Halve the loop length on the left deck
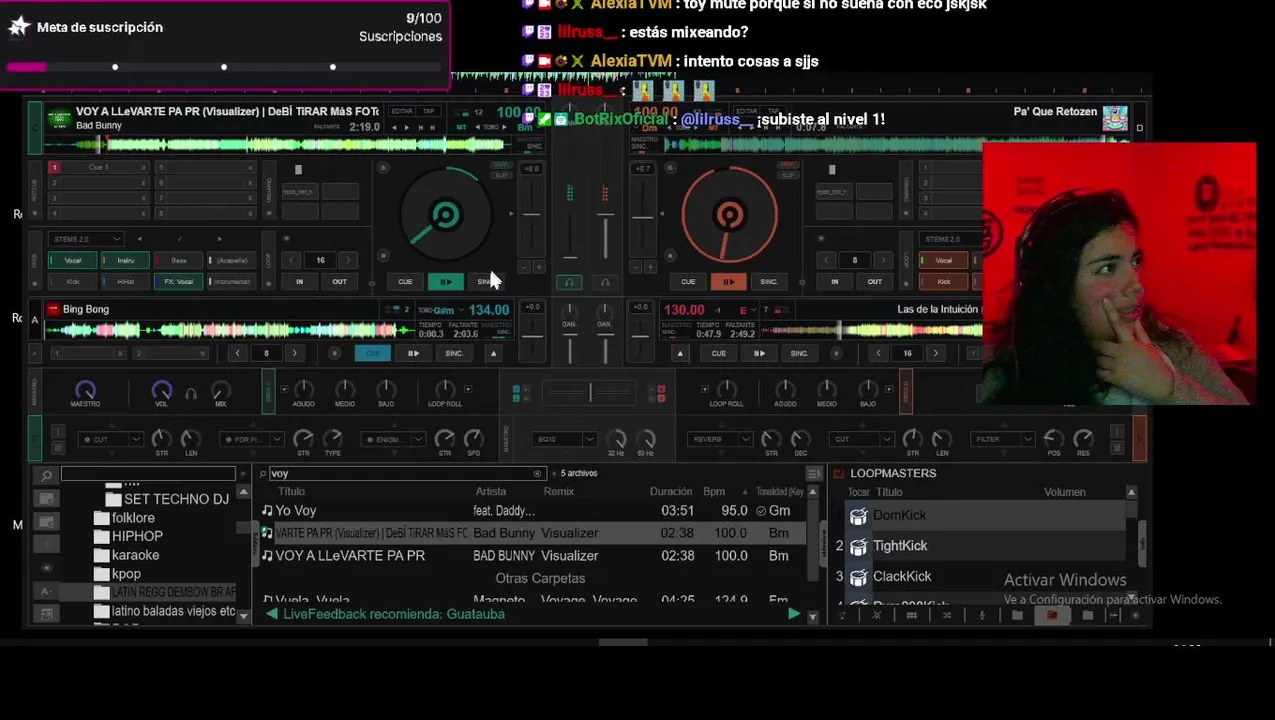This screenshot has width=1275, height=720. point(292,260)
